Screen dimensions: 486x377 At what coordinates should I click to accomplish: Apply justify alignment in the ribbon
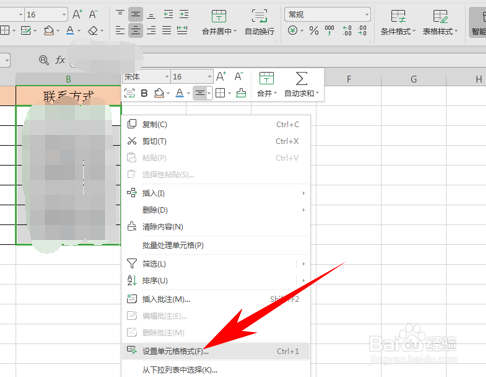(x=167, y=31)
